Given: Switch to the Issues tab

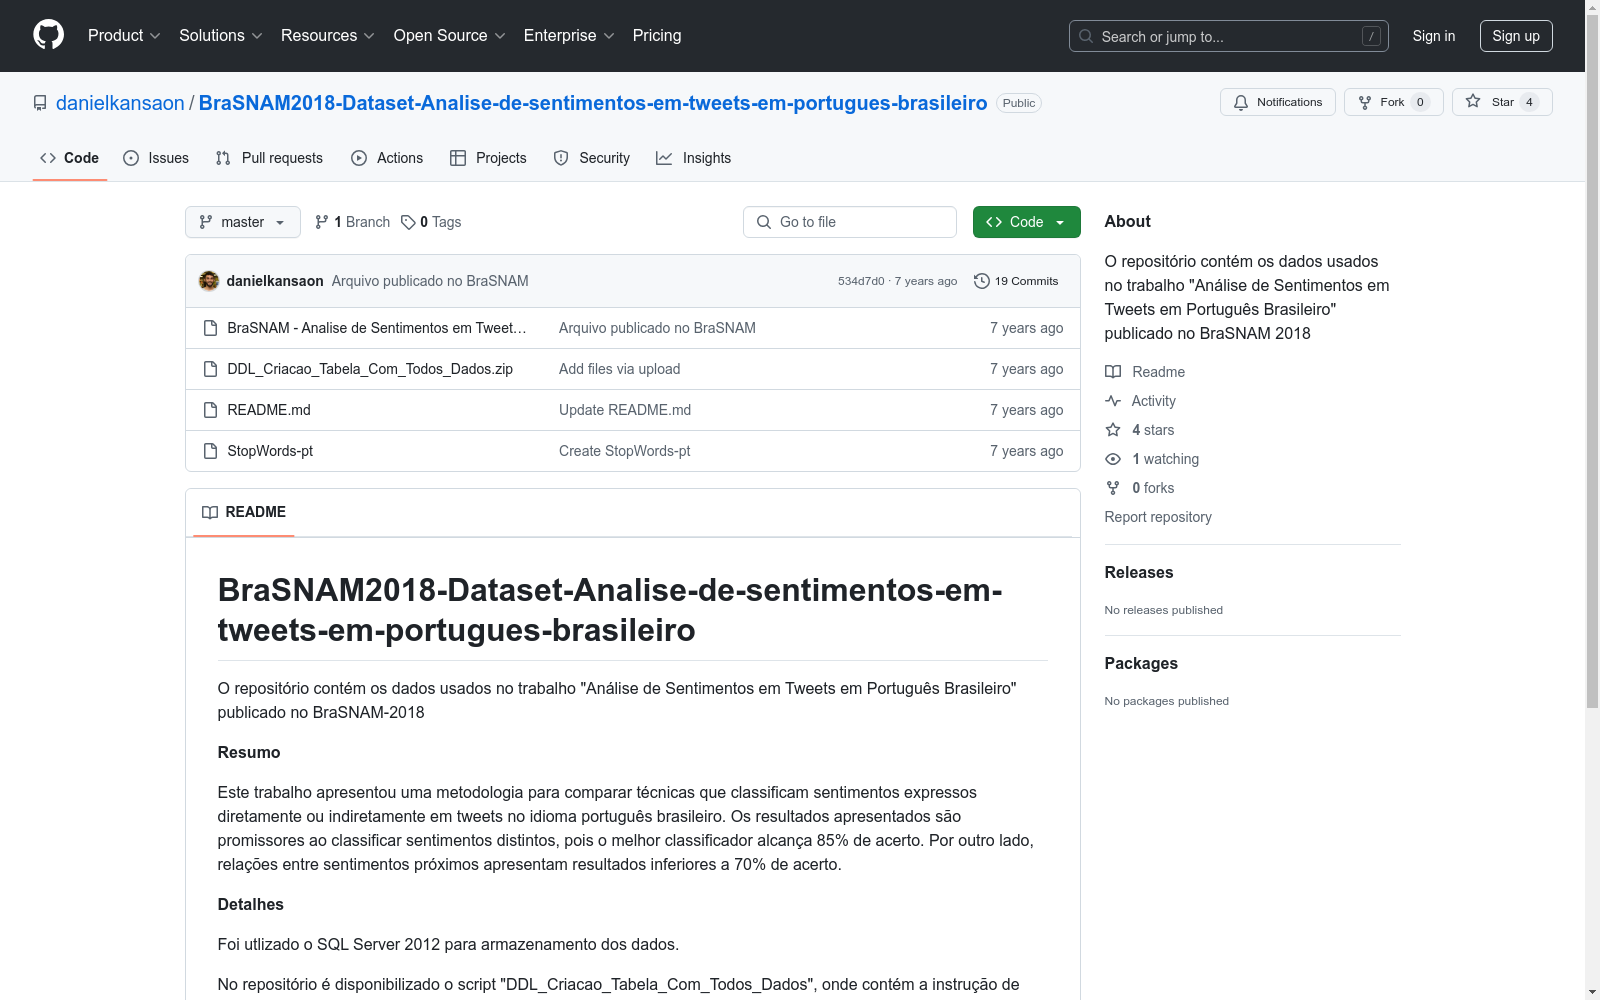Looking at the screenshot, I should (156, 158).
